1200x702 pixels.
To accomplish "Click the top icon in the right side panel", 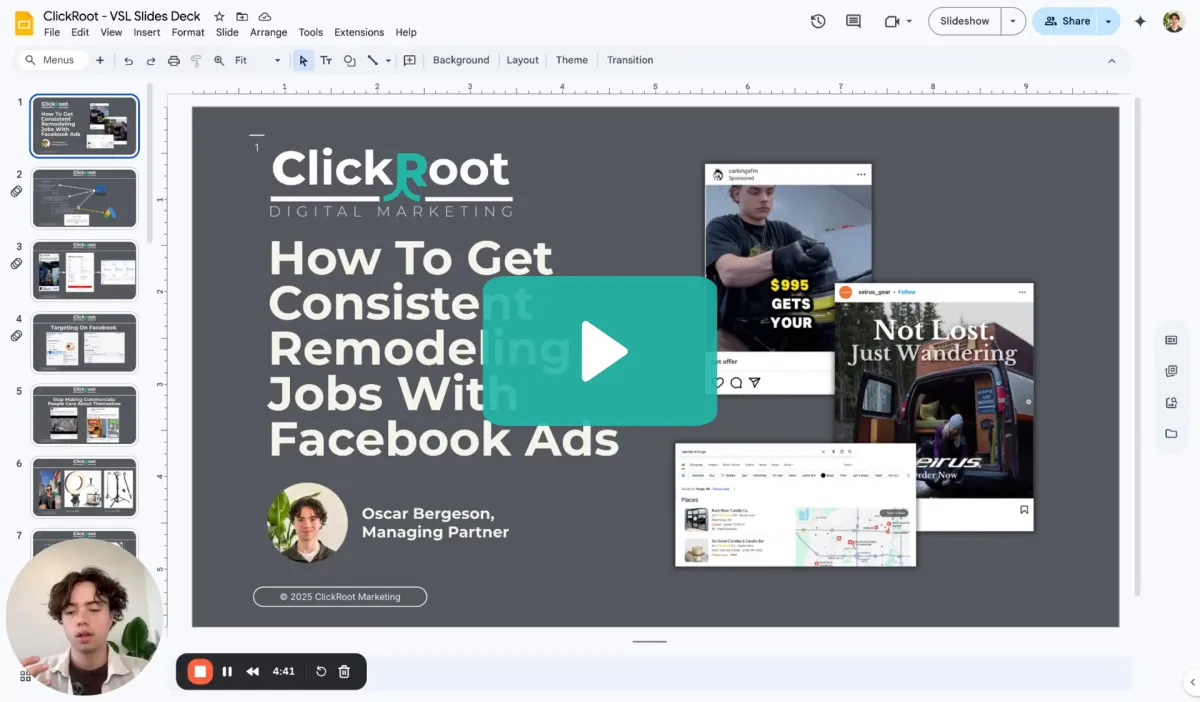I will coord(1171,340).
